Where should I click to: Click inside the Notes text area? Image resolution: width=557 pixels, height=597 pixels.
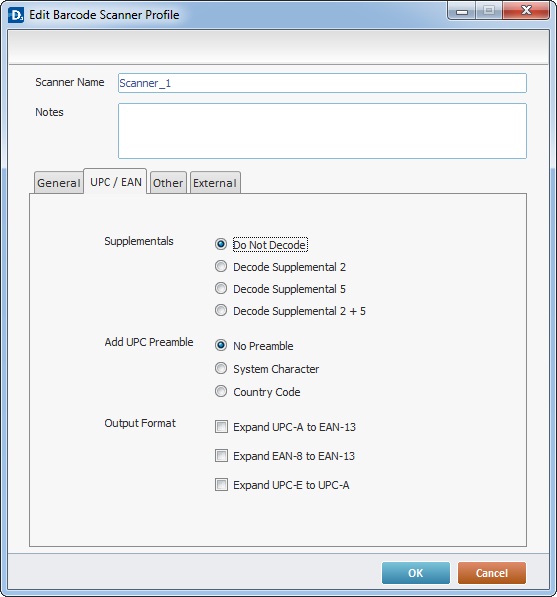click(322, 131)
